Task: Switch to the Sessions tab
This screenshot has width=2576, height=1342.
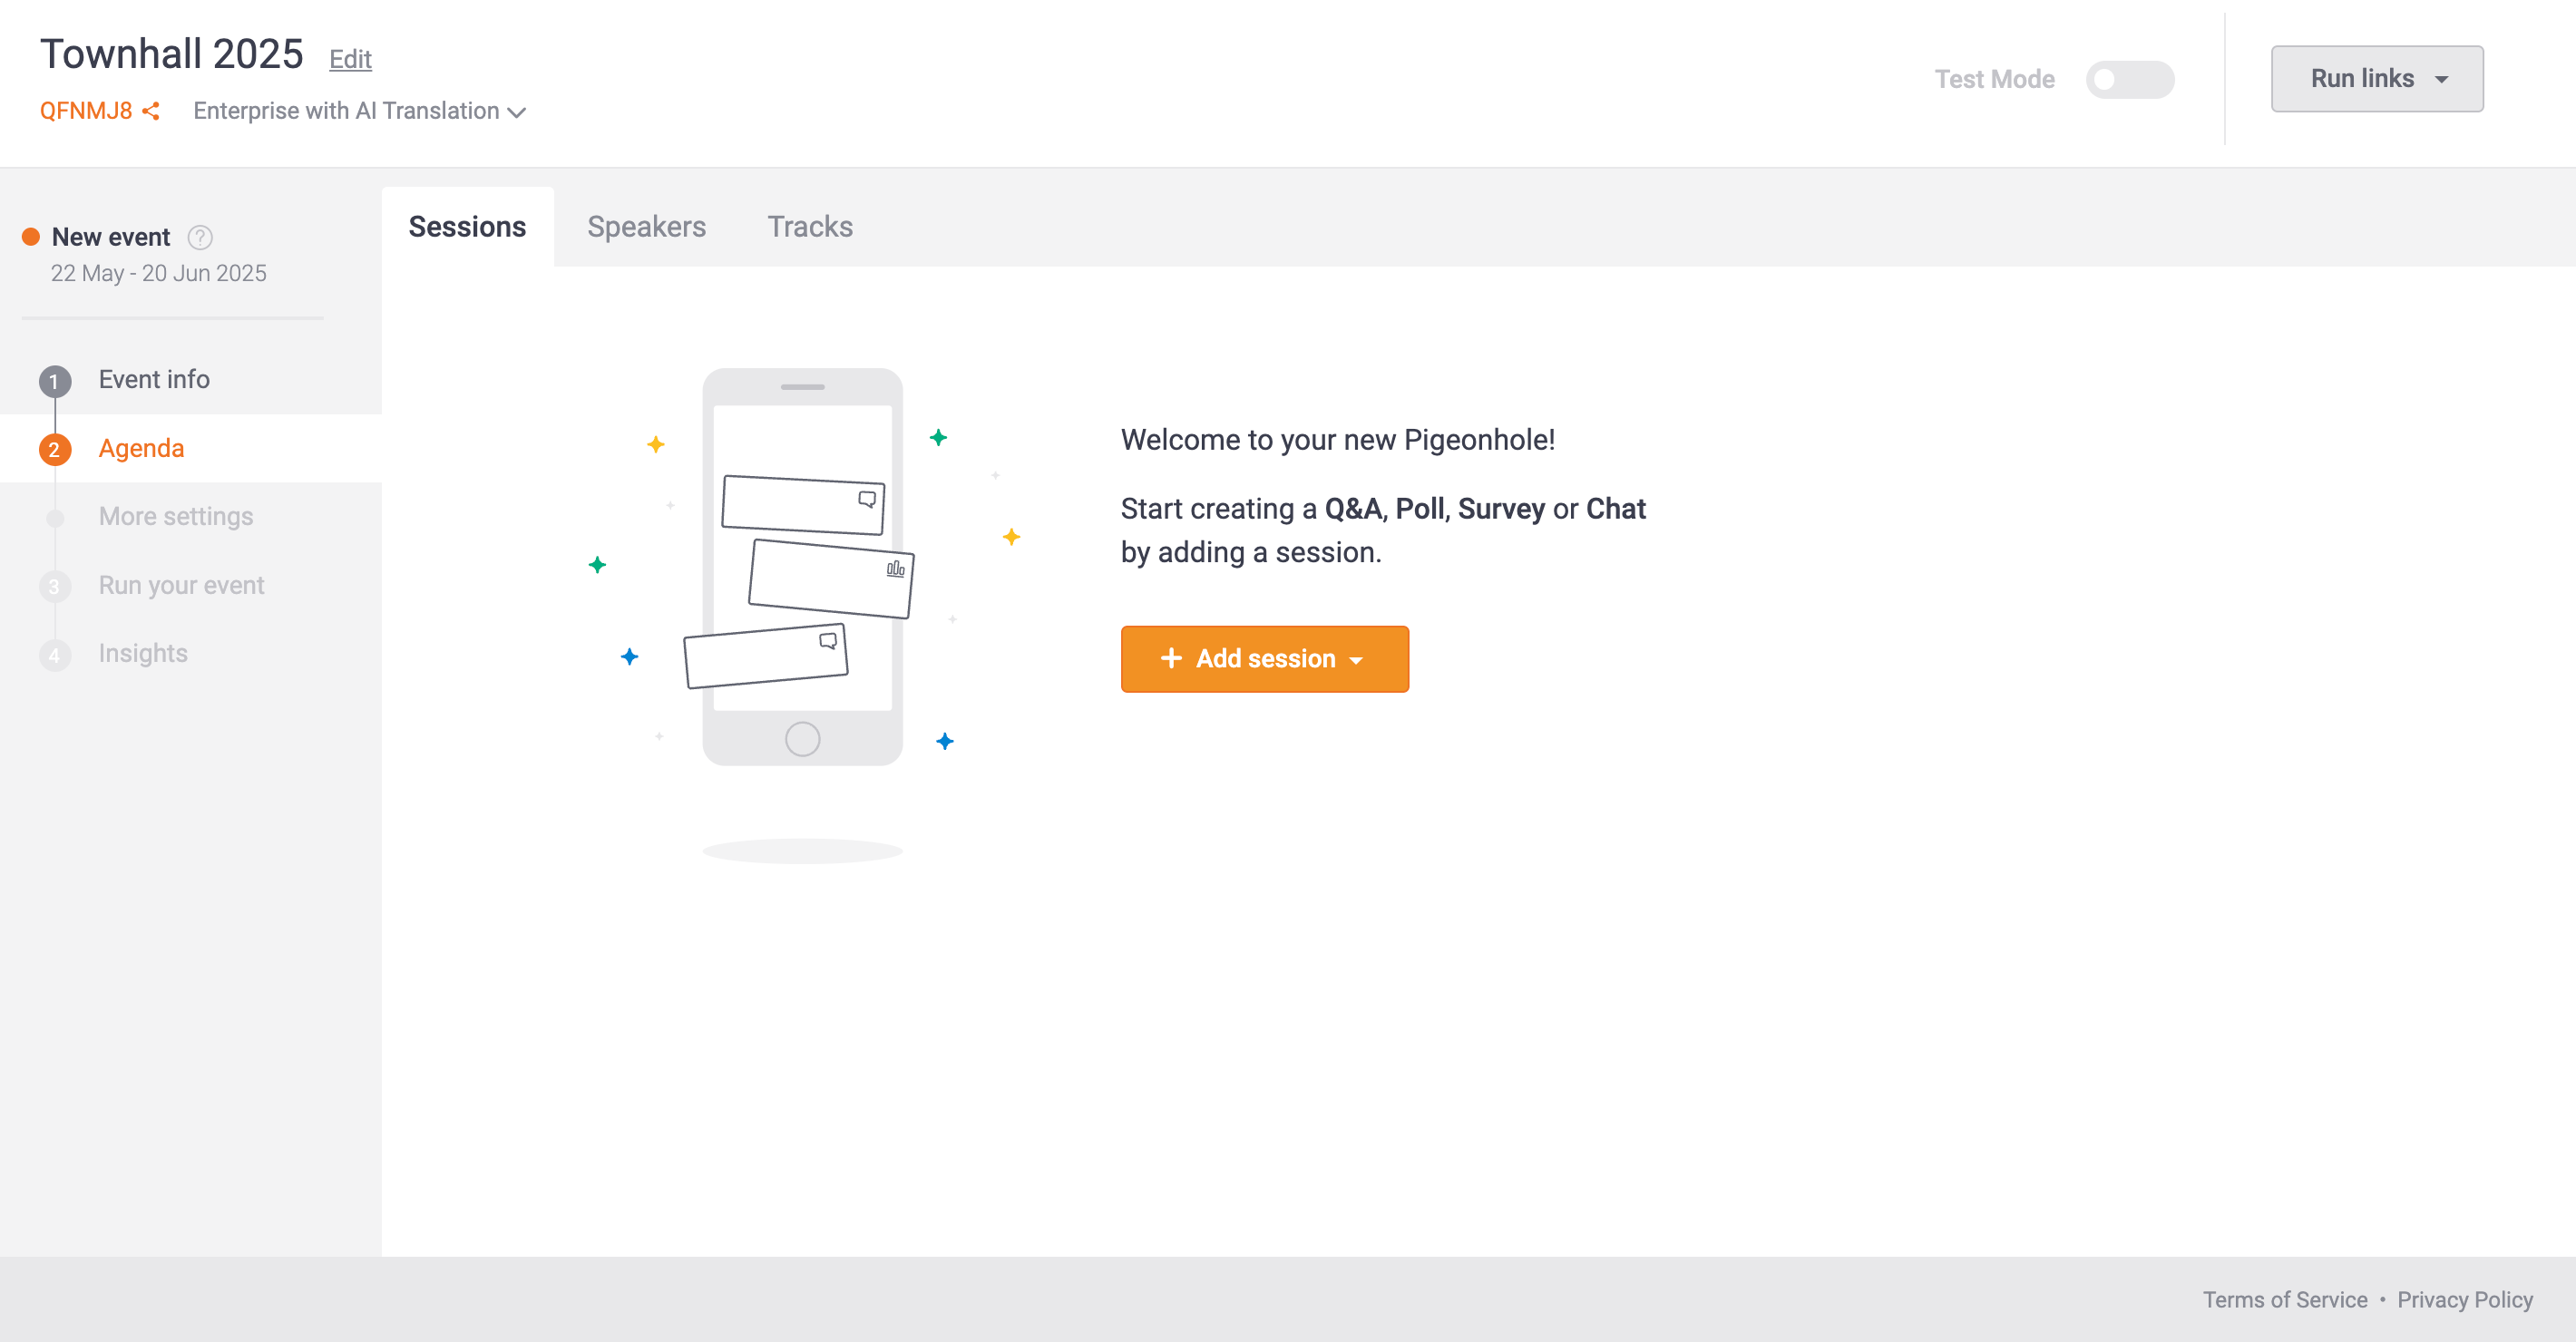Action: (x=467, y=227)
